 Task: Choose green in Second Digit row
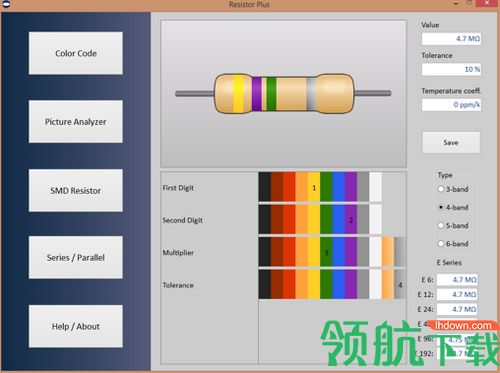[326, 219]
